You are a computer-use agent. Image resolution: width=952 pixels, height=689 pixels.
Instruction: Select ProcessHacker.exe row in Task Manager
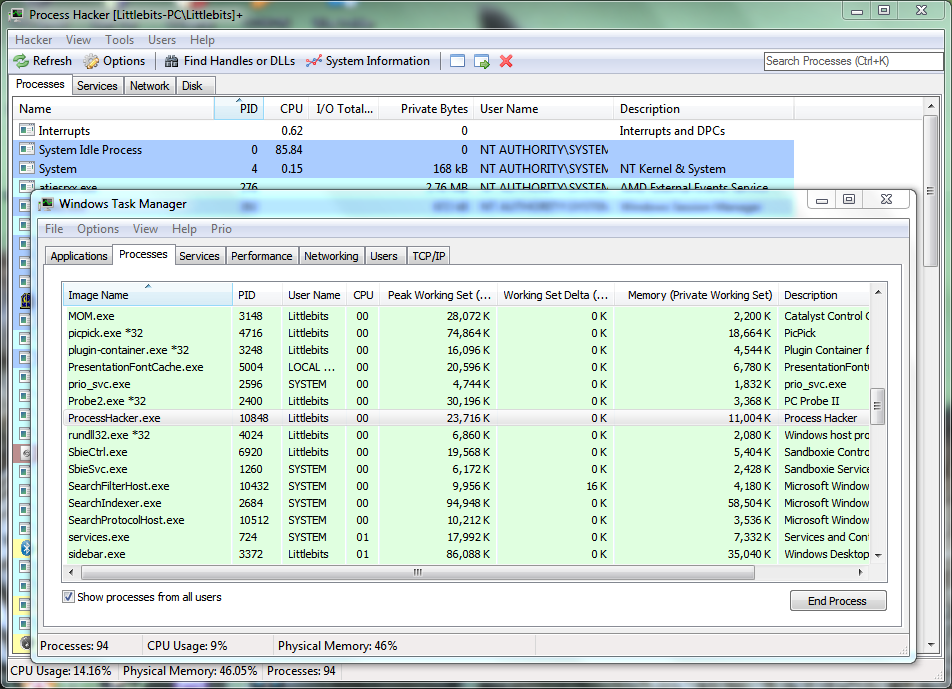coord(466,418)
